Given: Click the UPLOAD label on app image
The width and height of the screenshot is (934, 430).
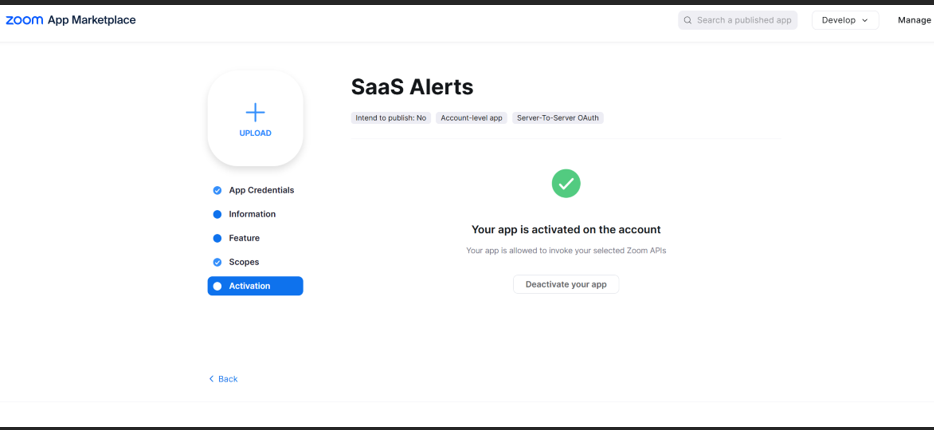Looking at the screenshot, I should (255, 133).
